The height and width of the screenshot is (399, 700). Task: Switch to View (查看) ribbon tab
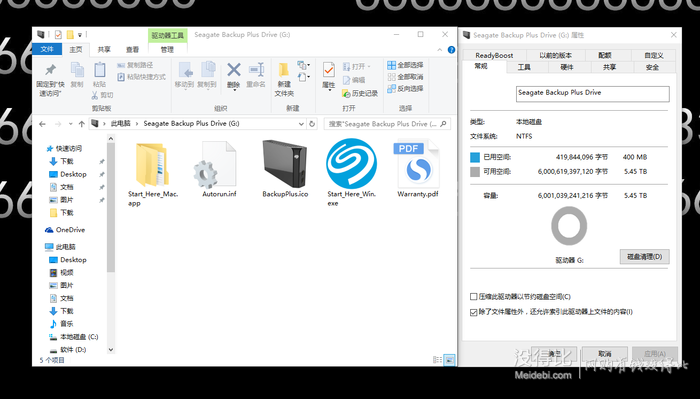[x=132, y=50]
